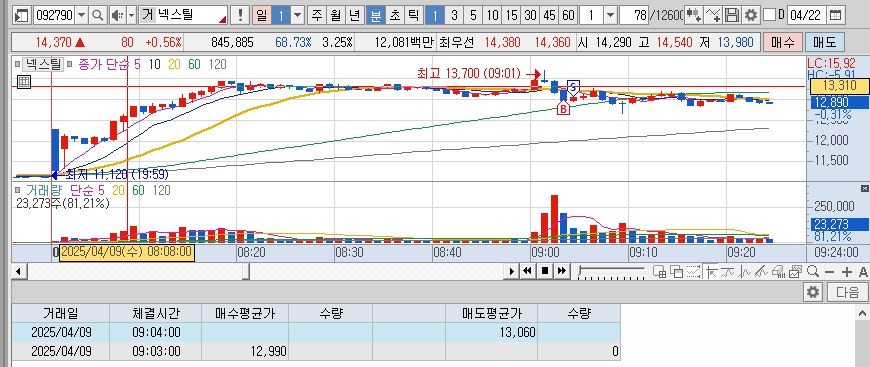
Task: Switch to 틱 (tick) chart period
Action: tap(413, 15)
